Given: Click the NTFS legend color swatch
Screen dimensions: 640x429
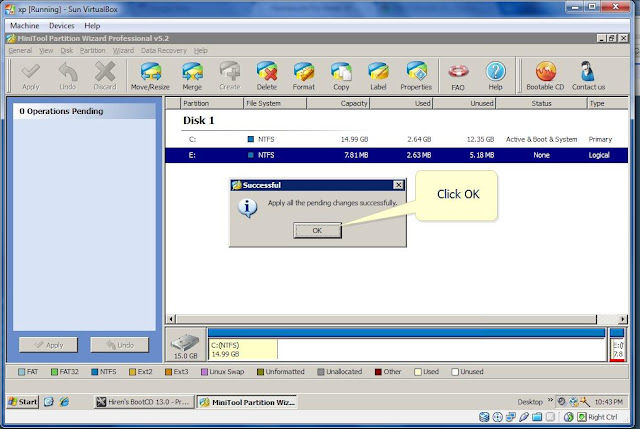Looking at the screenshot, I should [94, 372].
